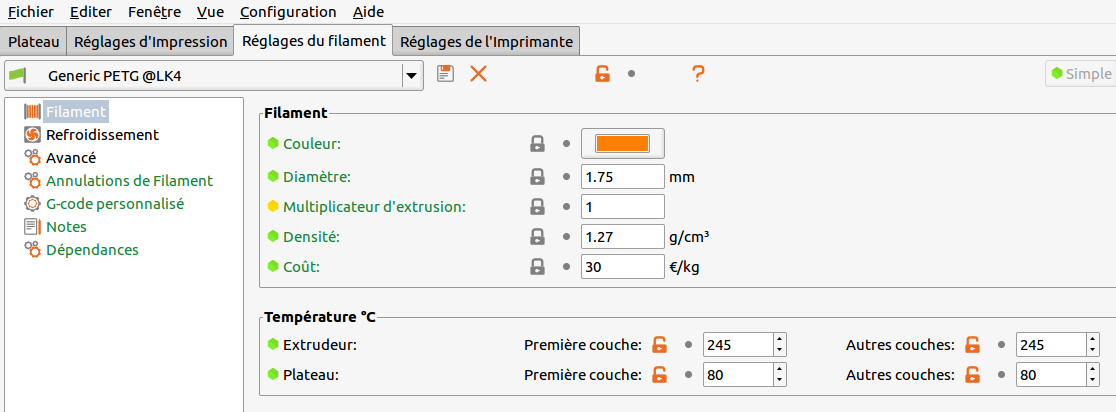The width and height of the screenshot is (1116, 412).
Task: Click the orange unlocked padlock in toolbar
Action: tap(603, 73)
